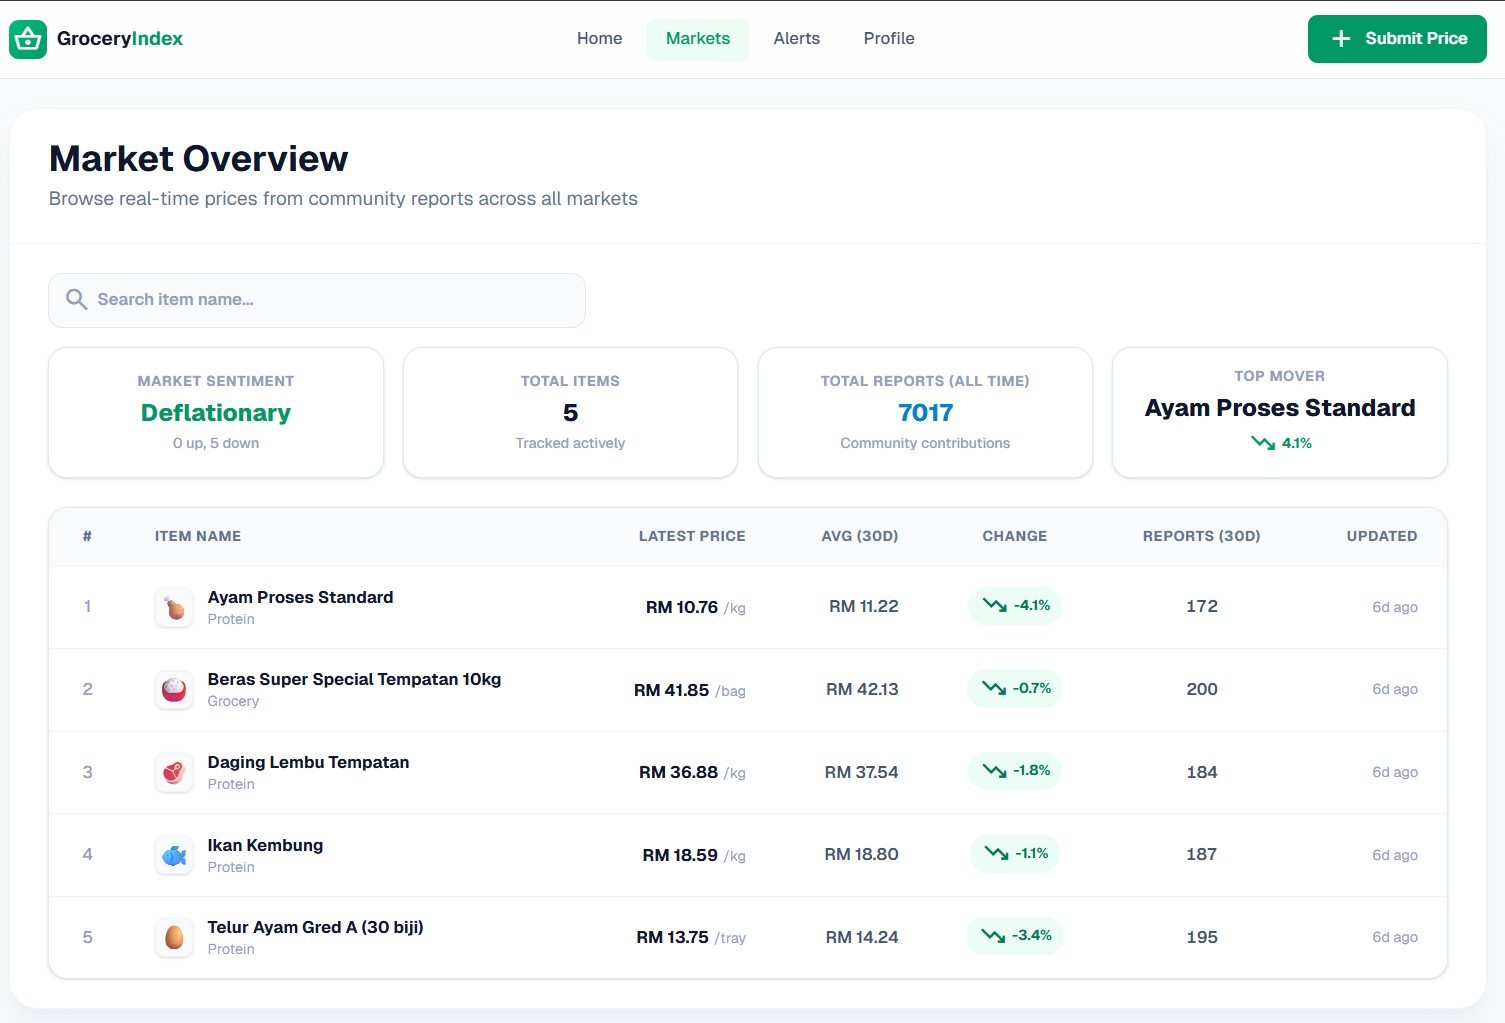Click the plus icon in Submit Price button
1505x1023 pixels.
click(x=1341, y=39)
